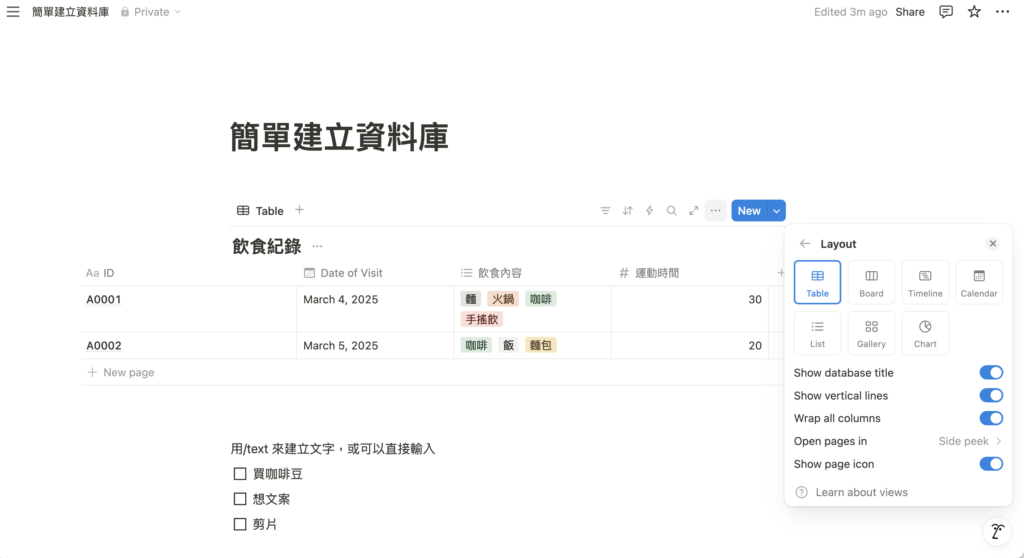The height and width of the screenshot is (558, 1024).
Task: Choose the Chart layout option
Action: click(x=925, y=333)
